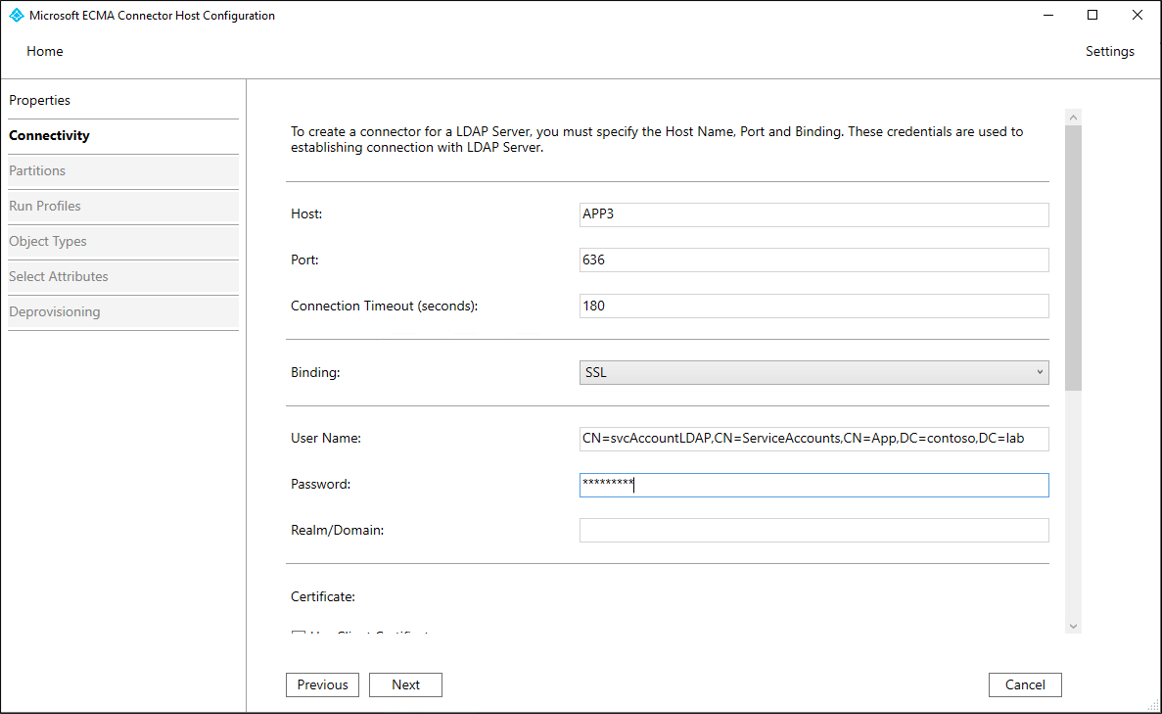Click the ECMA Connector Host app icon

click(x=16, y=16)
